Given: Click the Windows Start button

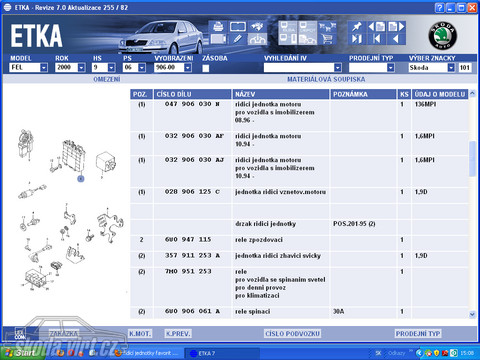Looking at the screenshot, I should point(23,353).
